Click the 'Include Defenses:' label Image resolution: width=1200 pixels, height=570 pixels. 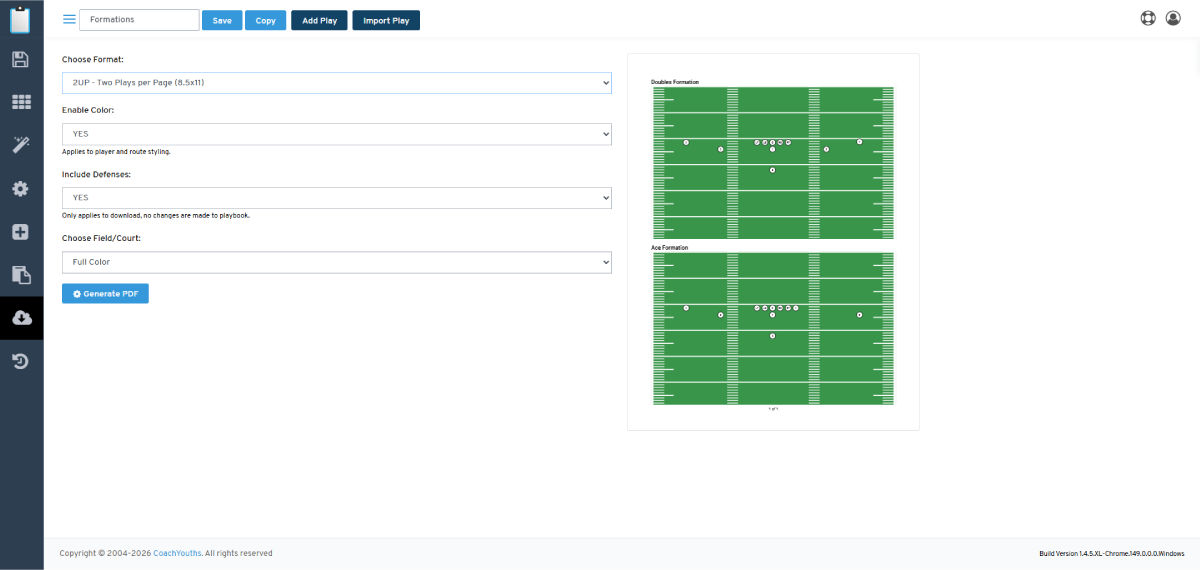pyautogui.click(x=96, y=174)
